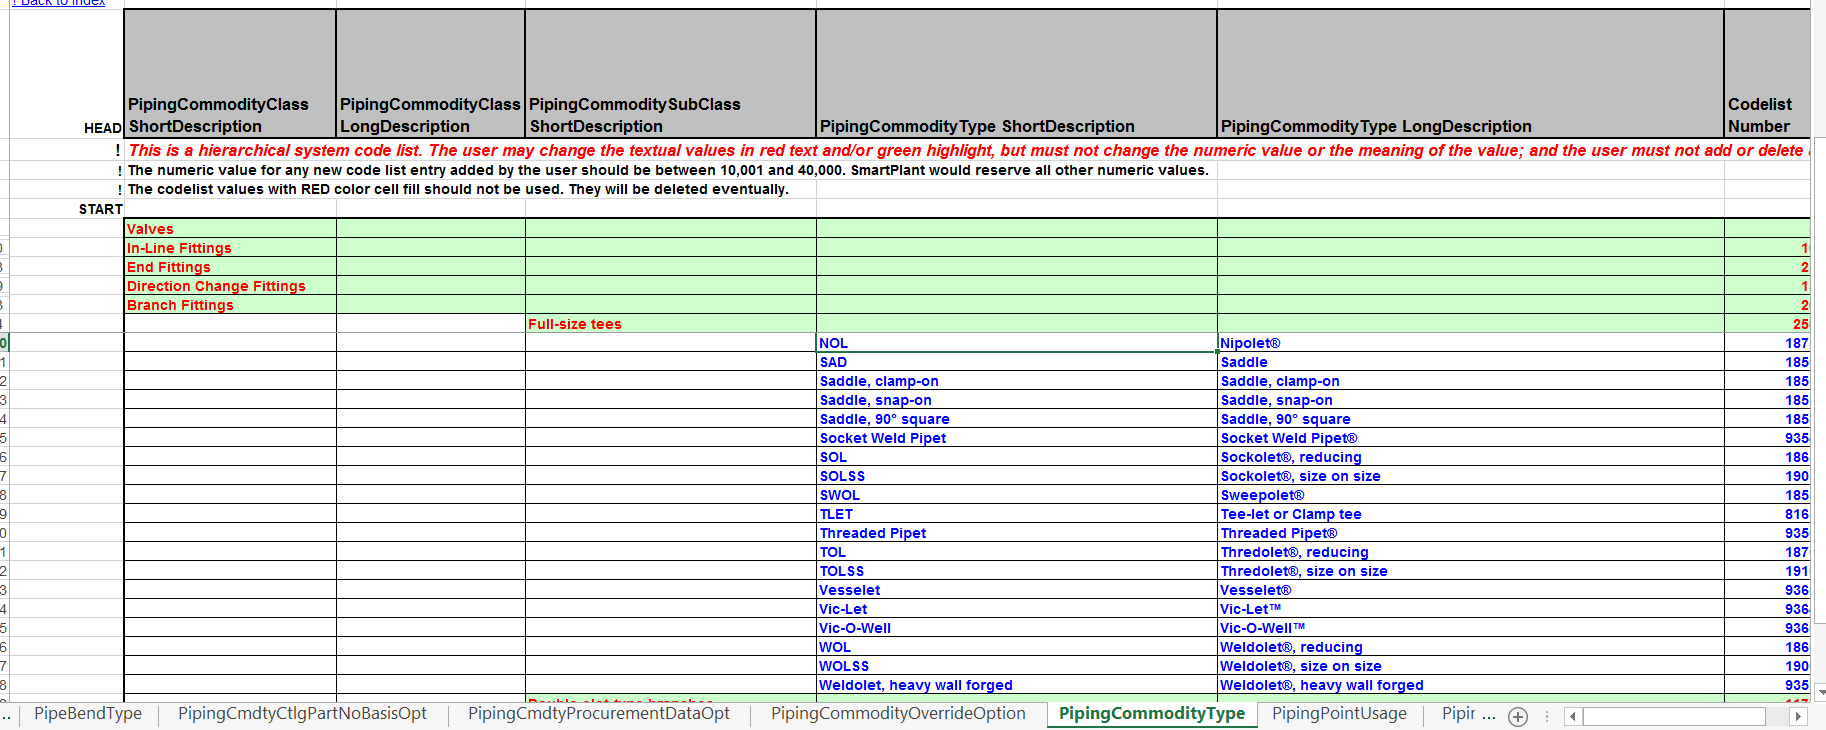This screenshot has width=1826, height=730.
Task: Click the In-Line Fittings cell
Action: pyautogui.click(x=230, y=248)
